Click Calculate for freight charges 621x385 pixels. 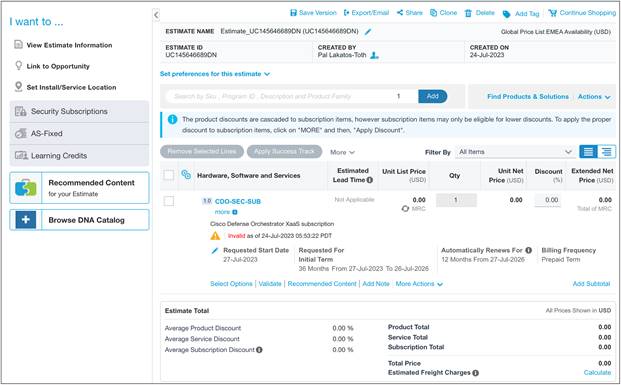597,373
